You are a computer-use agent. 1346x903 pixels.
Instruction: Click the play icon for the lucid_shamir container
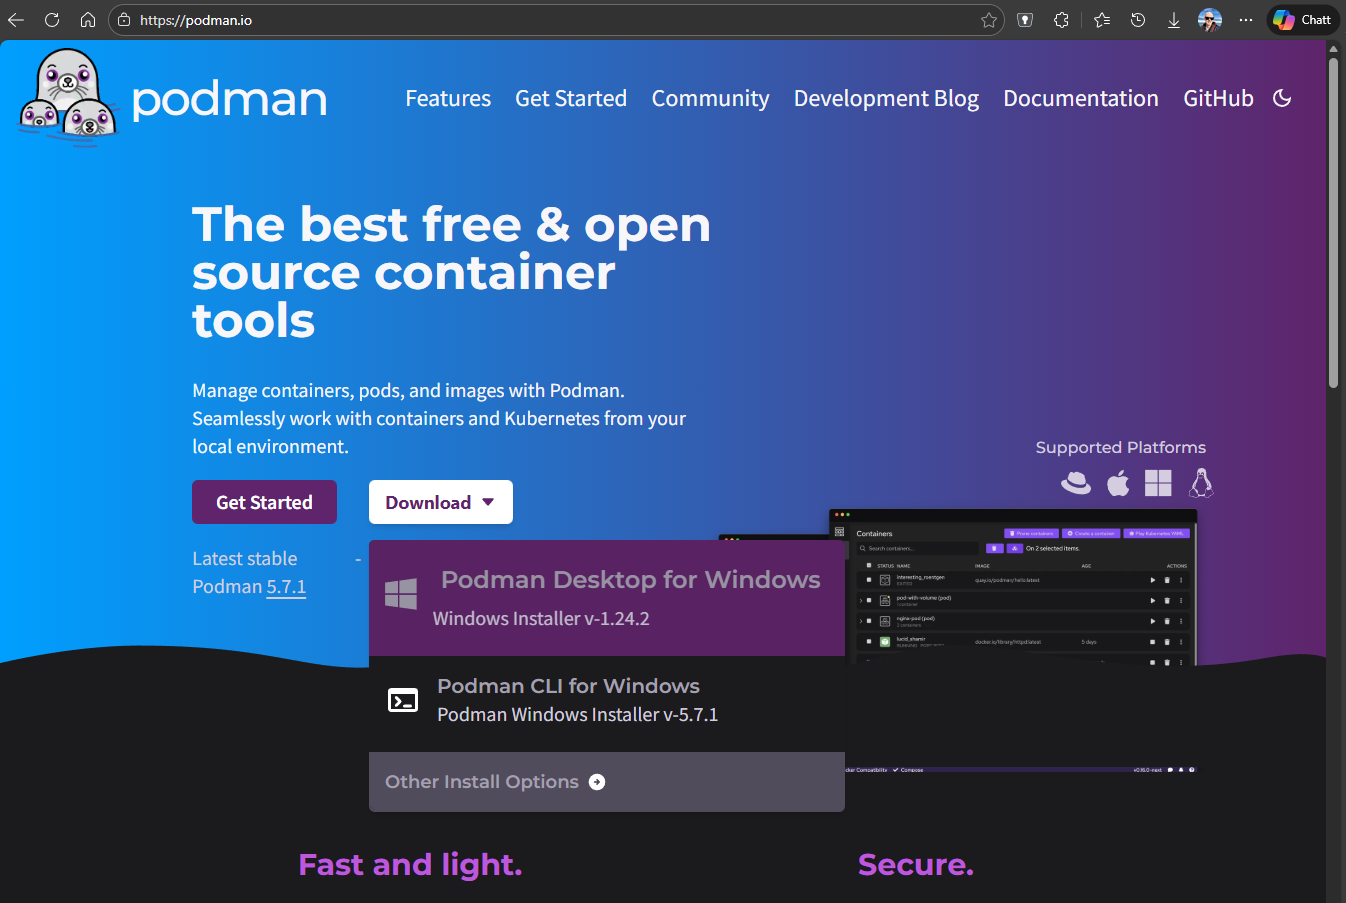[1153, 642]
